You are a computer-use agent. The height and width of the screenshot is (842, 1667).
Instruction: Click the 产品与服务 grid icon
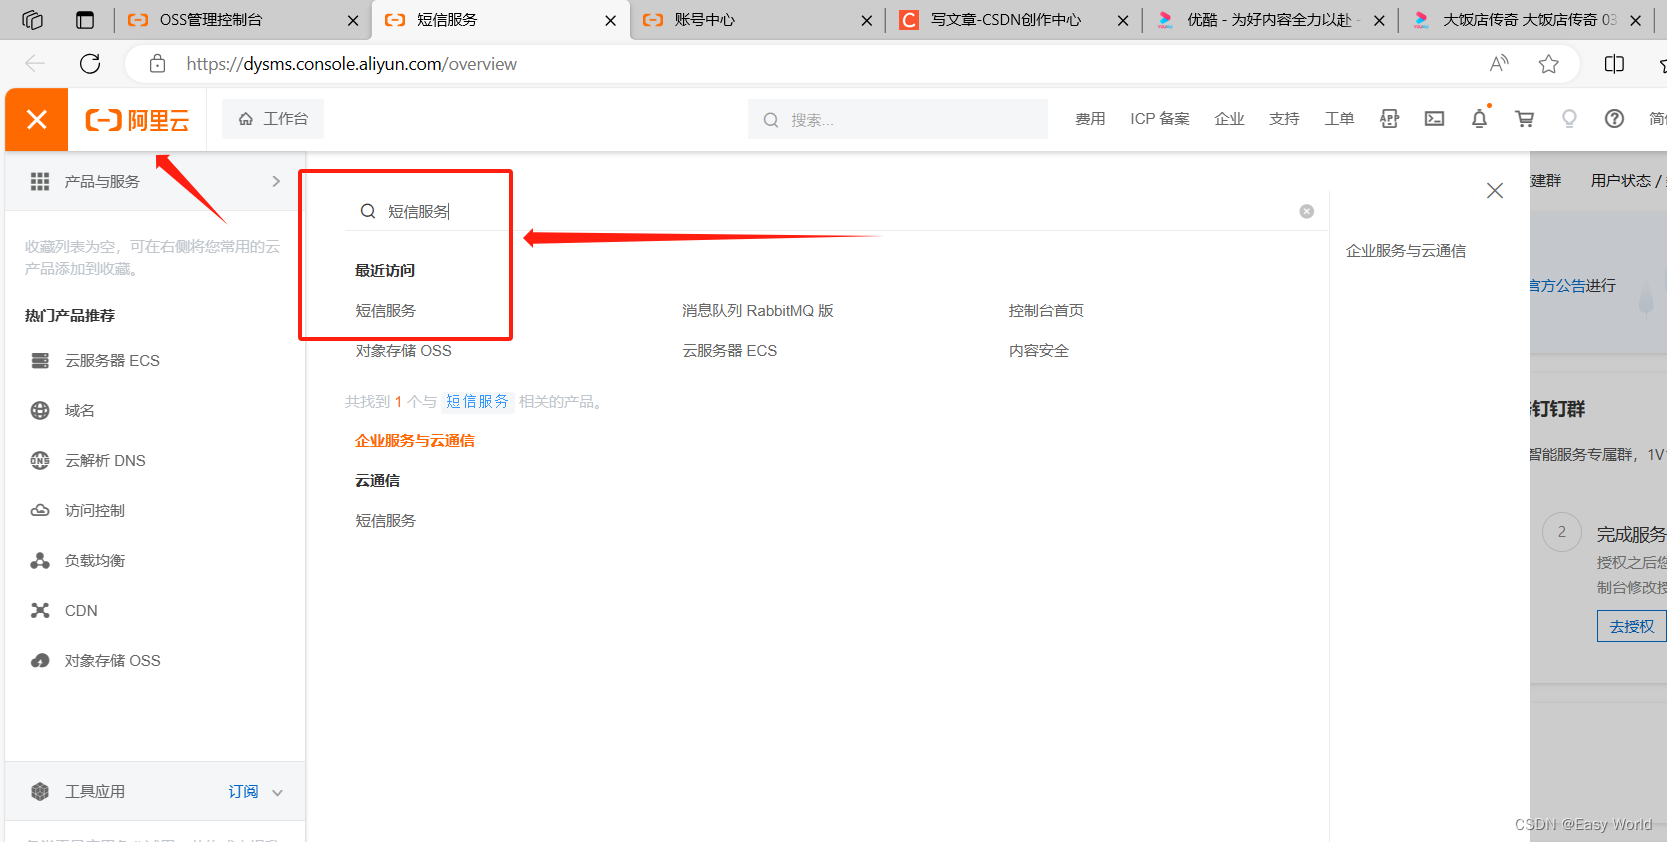40,181
